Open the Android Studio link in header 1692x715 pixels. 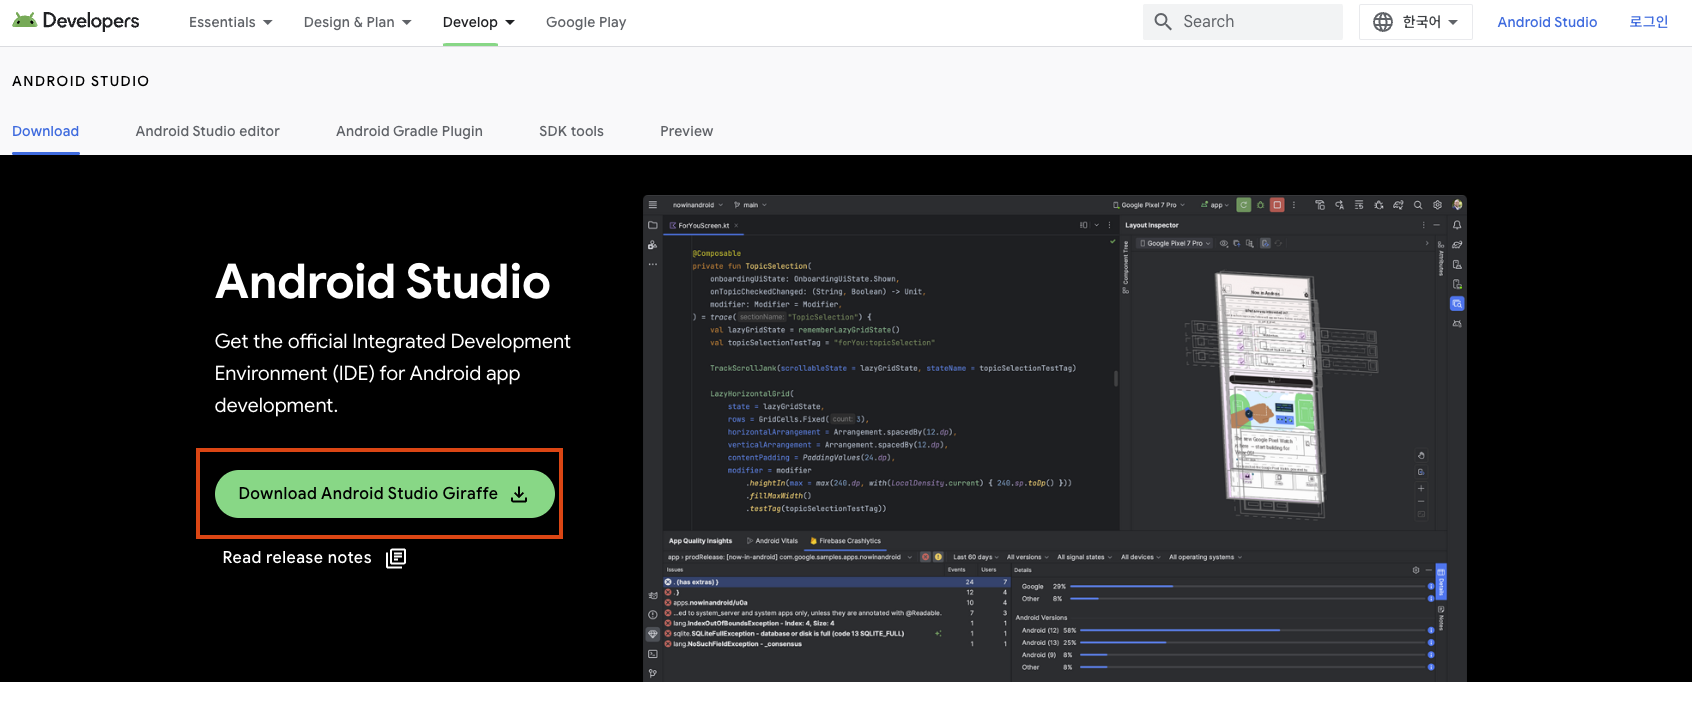[1547, 22]
